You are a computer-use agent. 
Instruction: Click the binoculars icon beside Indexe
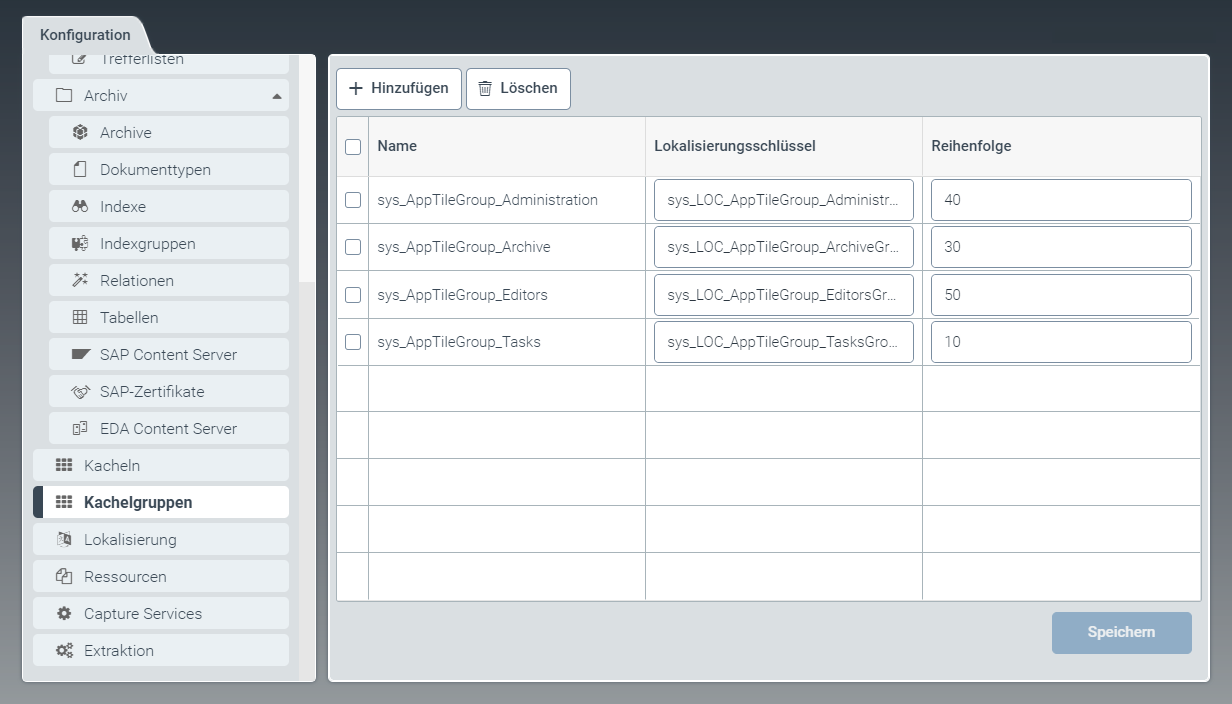(x=80, y=207)
